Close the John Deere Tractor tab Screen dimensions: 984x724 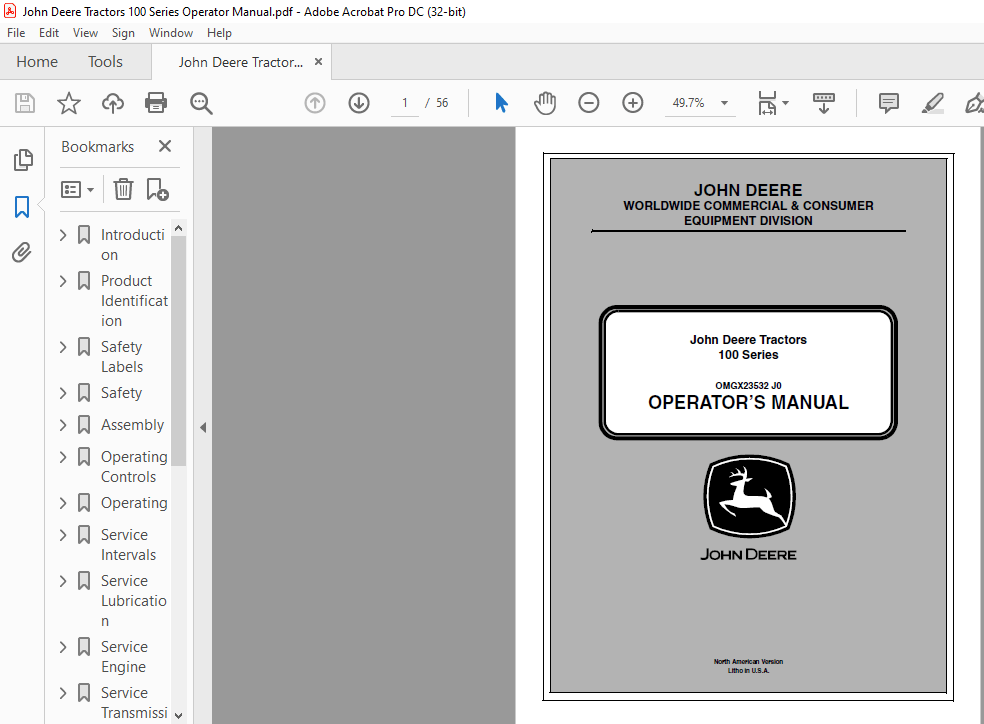point(318,61)
